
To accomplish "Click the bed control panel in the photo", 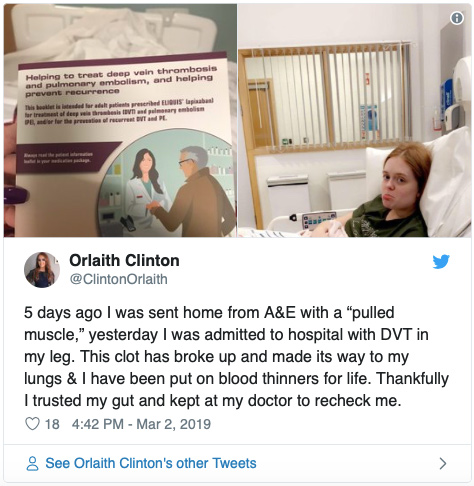I will 319,219.
